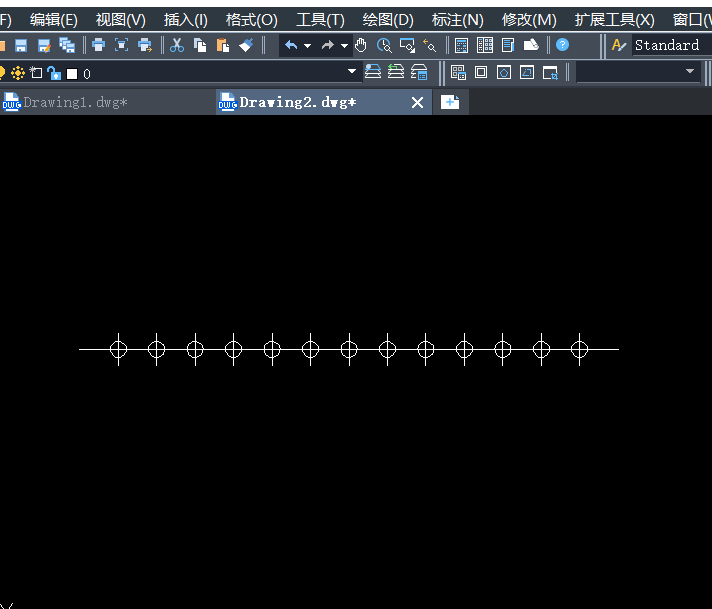Create a new drawing tab with plus button
Viewport: 712px width, 609px height.
[x=450, y=102]
